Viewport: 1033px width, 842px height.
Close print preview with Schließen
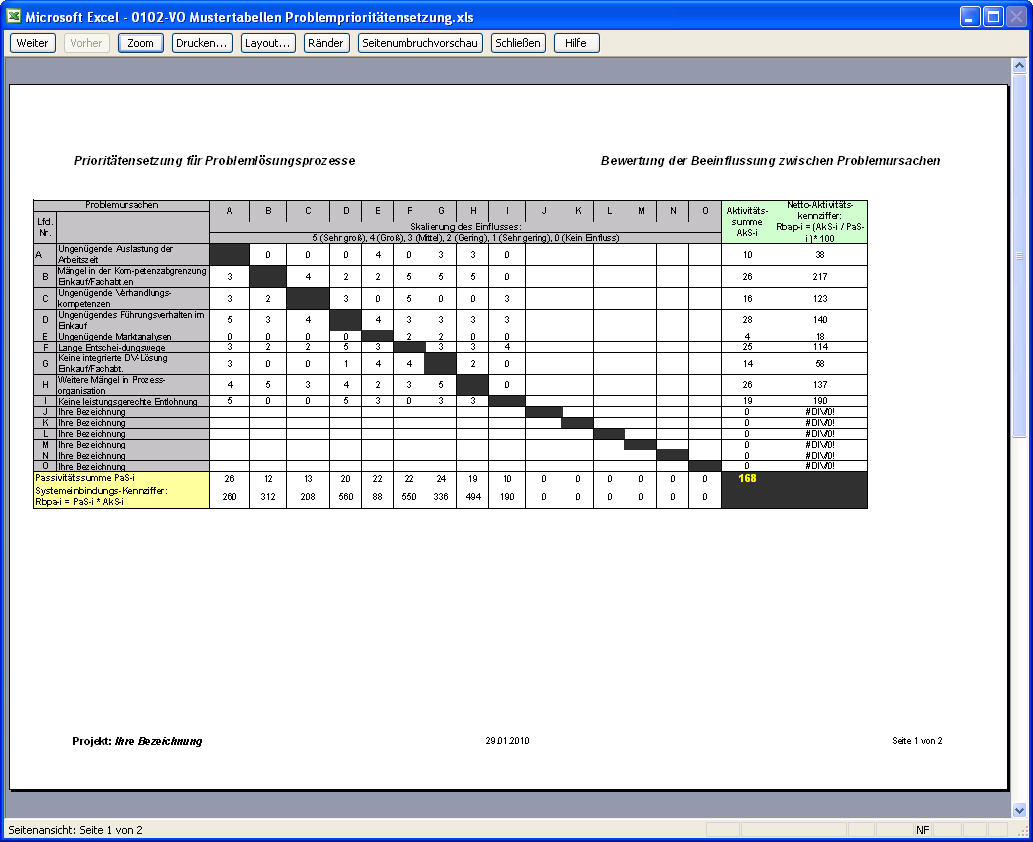(x=518, y=43)
